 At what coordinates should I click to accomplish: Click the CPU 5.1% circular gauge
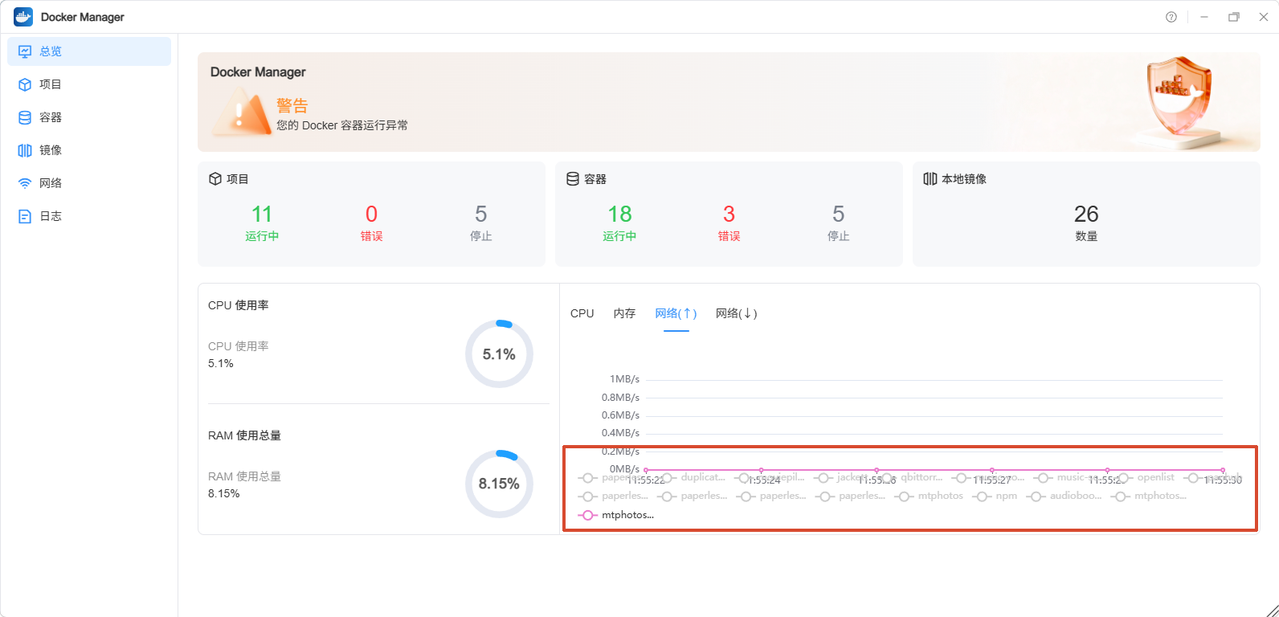[499, 354]
